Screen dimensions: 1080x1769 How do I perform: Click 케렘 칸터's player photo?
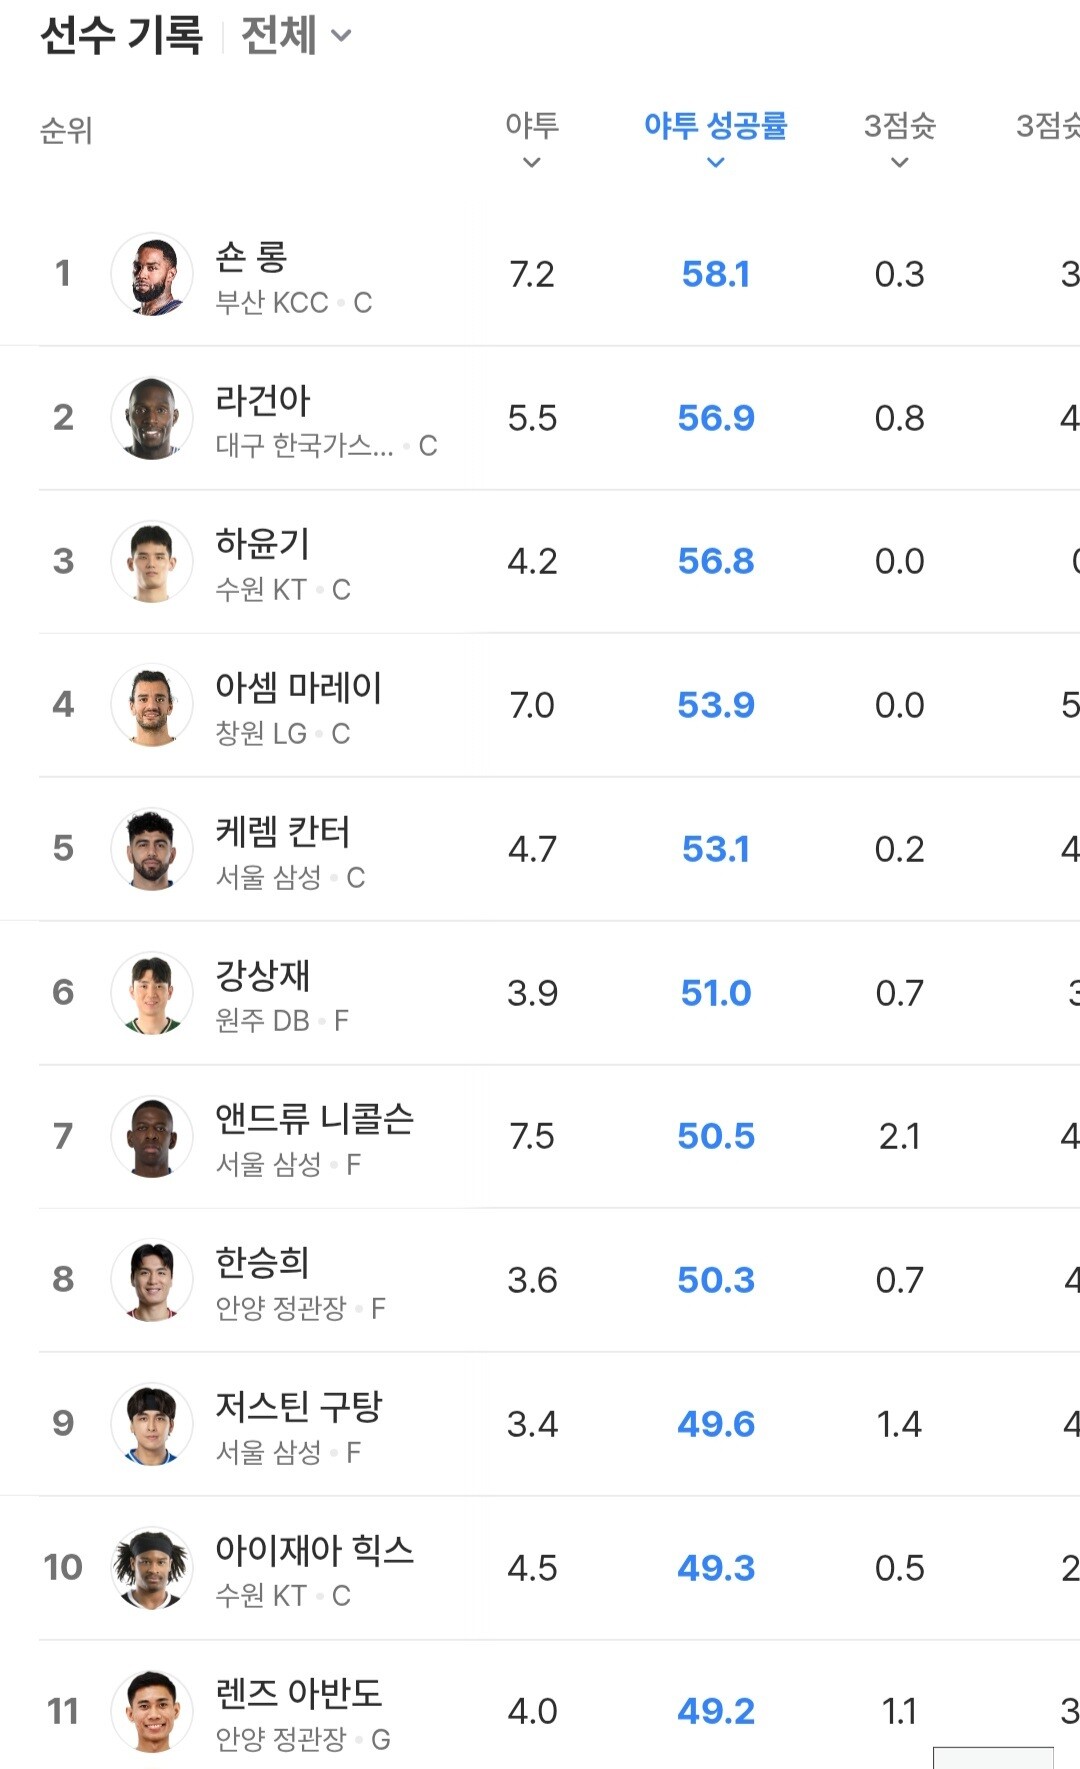152,849
